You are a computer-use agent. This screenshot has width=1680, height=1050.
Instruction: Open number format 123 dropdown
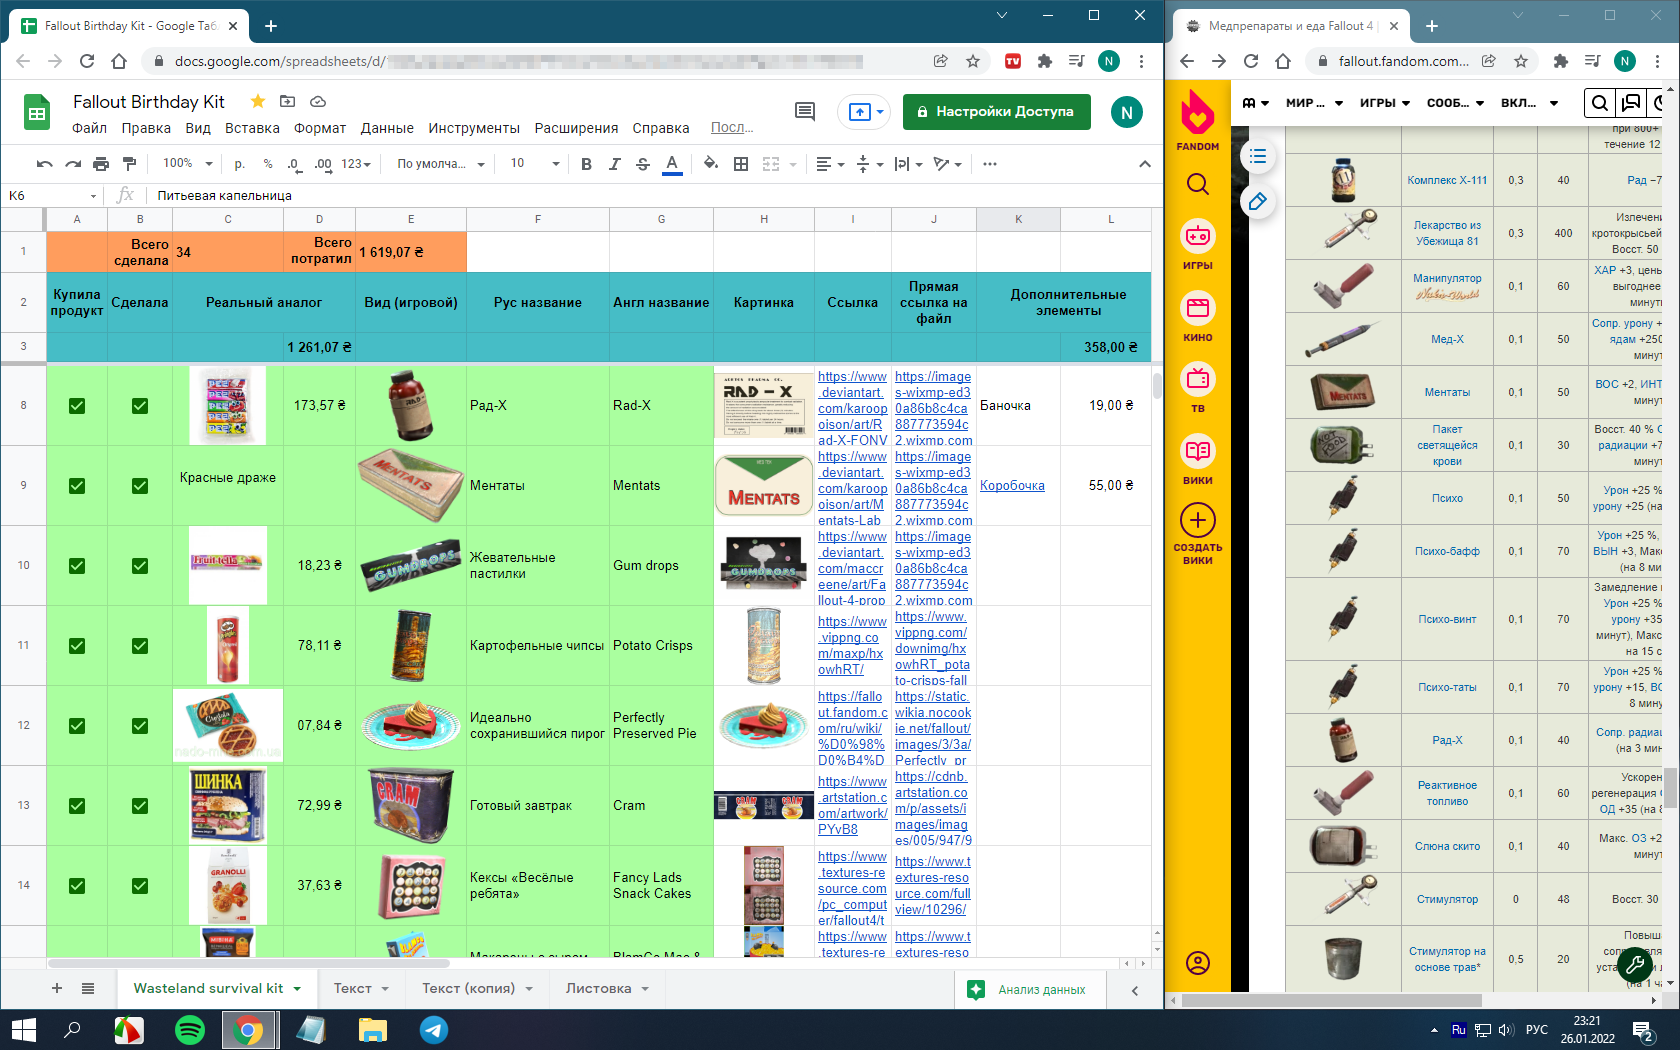click(x=356, y=164)
